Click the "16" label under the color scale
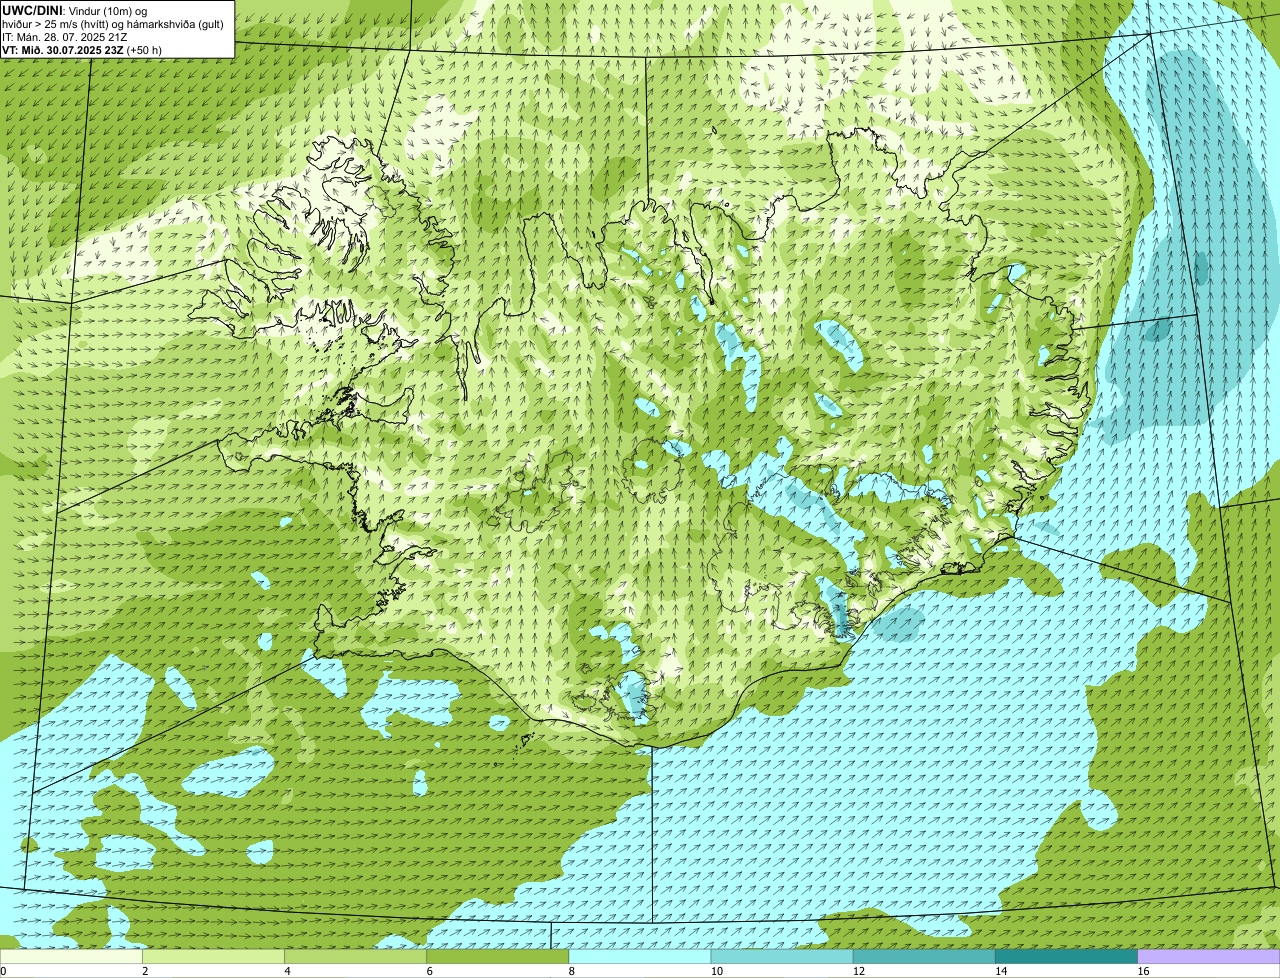The image size is (1280, 978). (x=1144, y=971)
